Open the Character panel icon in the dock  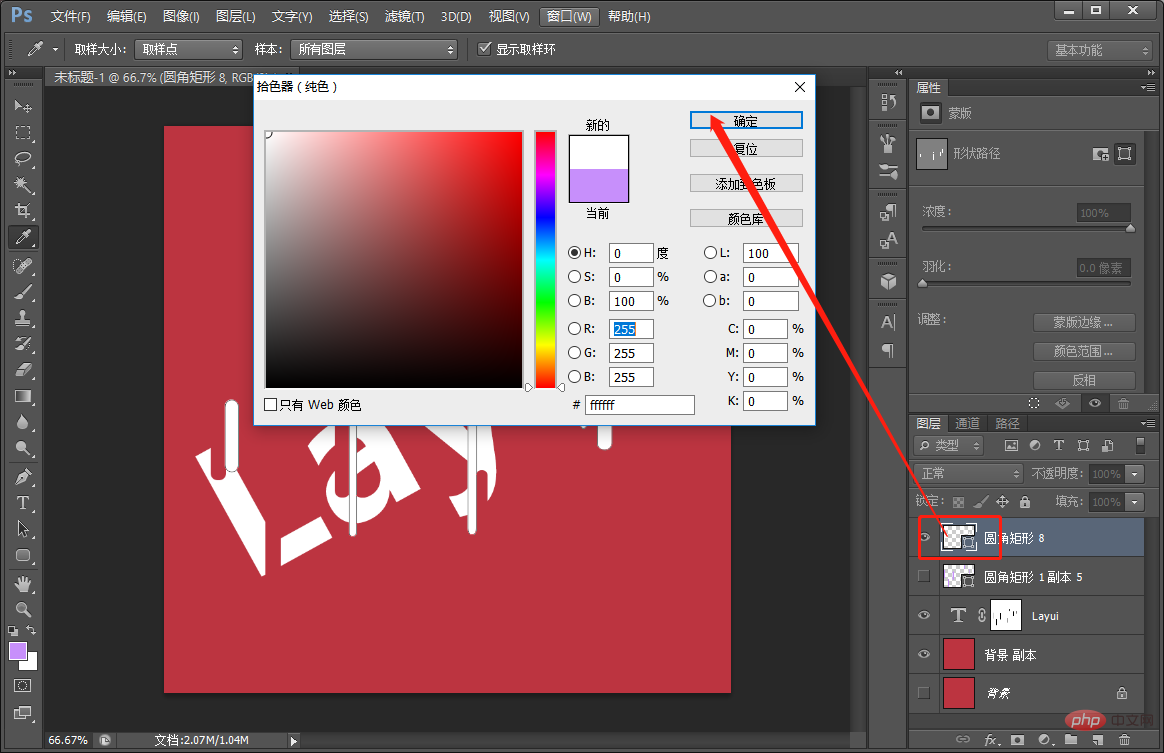[x=888, y=322]
